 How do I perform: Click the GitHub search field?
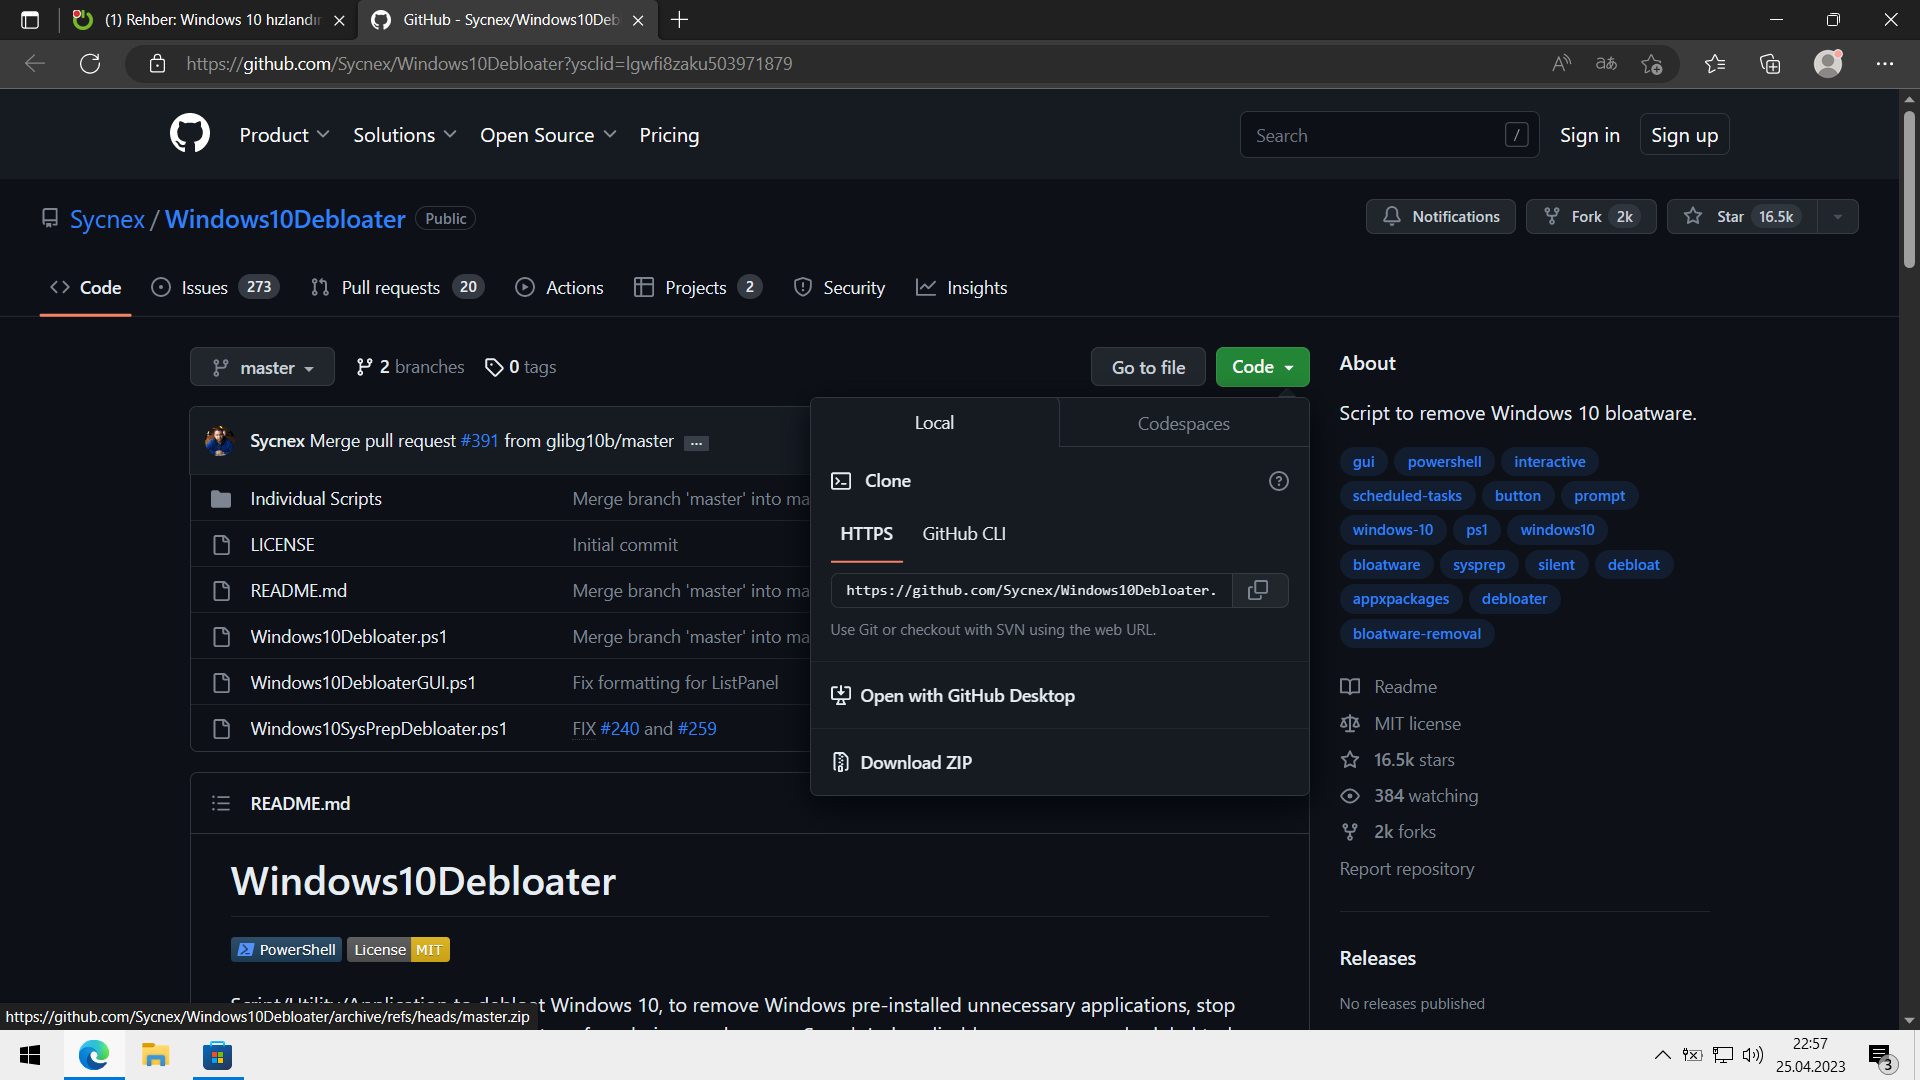coord(1375,135)
